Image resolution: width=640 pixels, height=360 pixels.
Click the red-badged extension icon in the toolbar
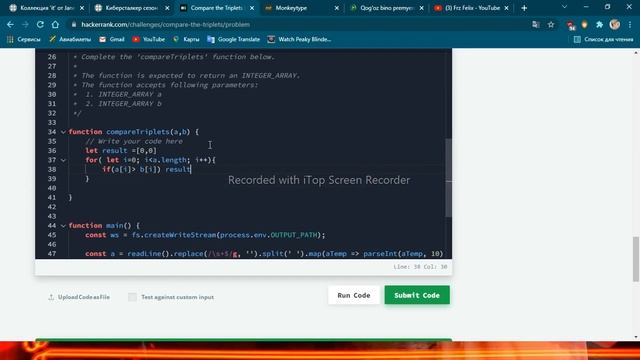tap(570, 25)
